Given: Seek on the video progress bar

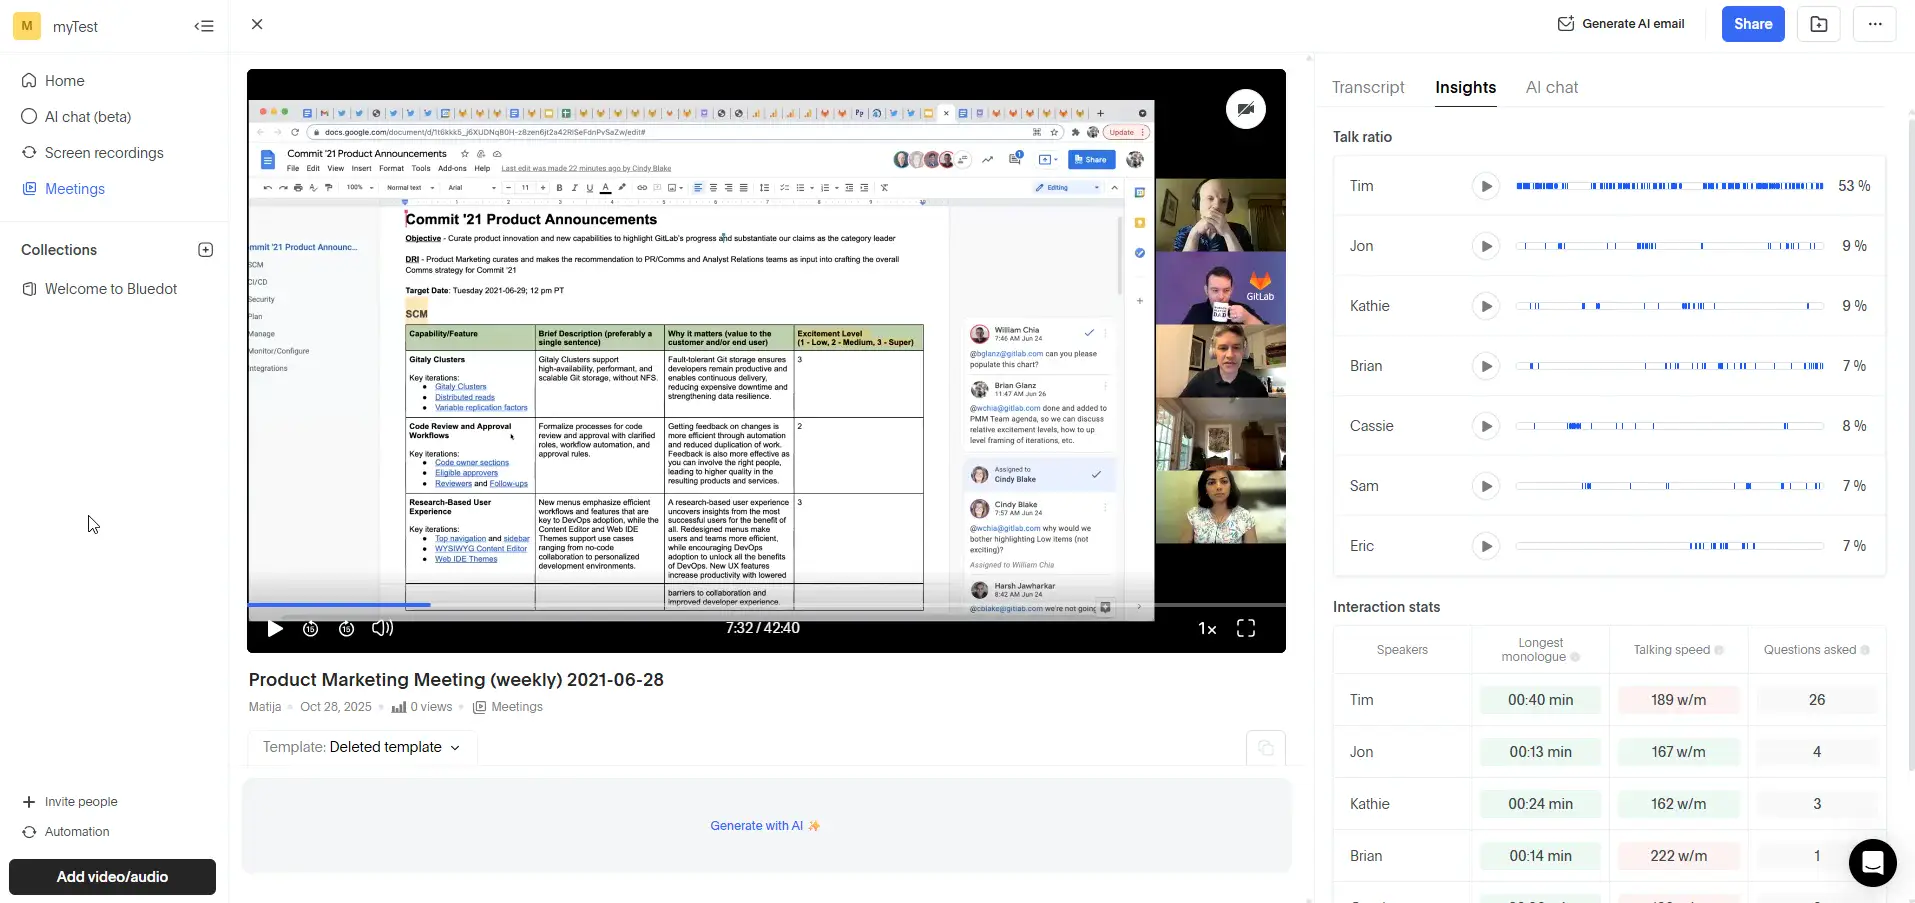Looking at the screenshot, I should 766,605.
